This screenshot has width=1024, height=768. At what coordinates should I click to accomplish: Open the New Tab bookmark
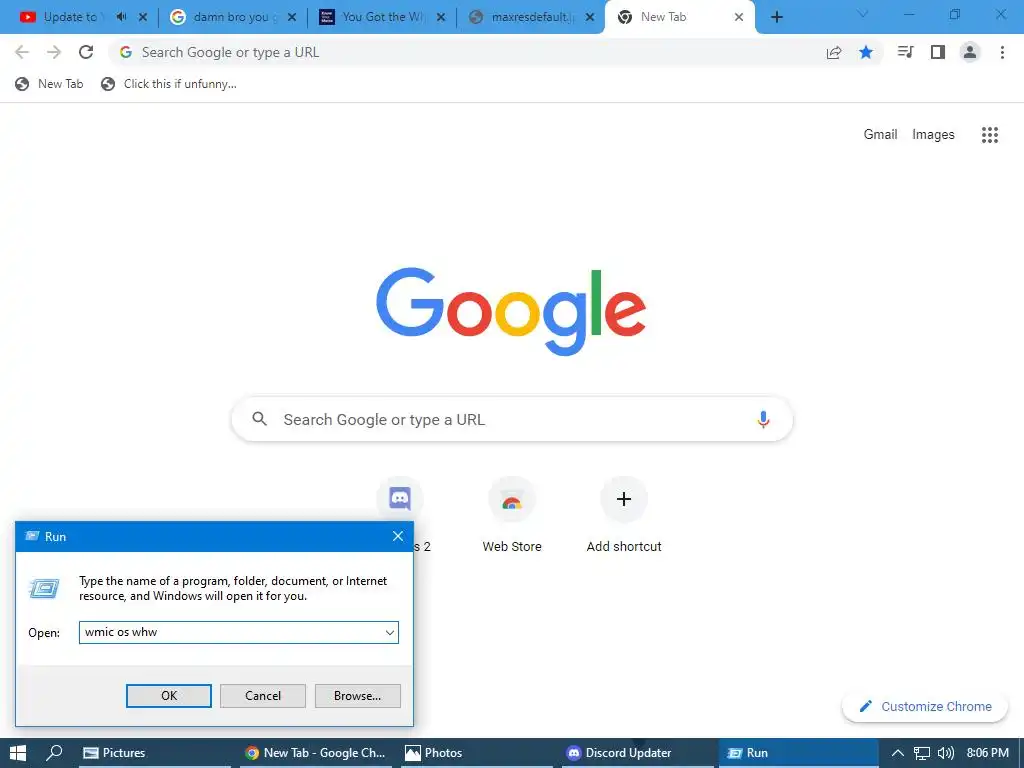coord(49,84)
